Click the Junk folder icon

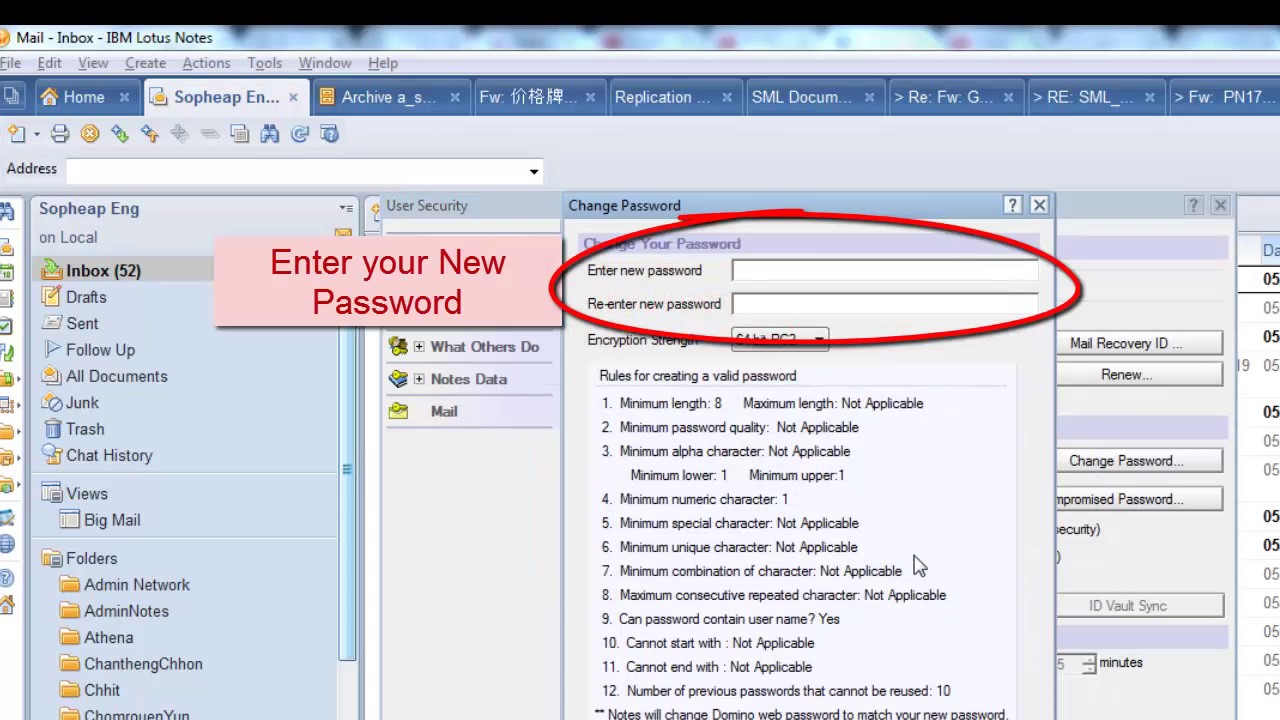coord(50,402)
